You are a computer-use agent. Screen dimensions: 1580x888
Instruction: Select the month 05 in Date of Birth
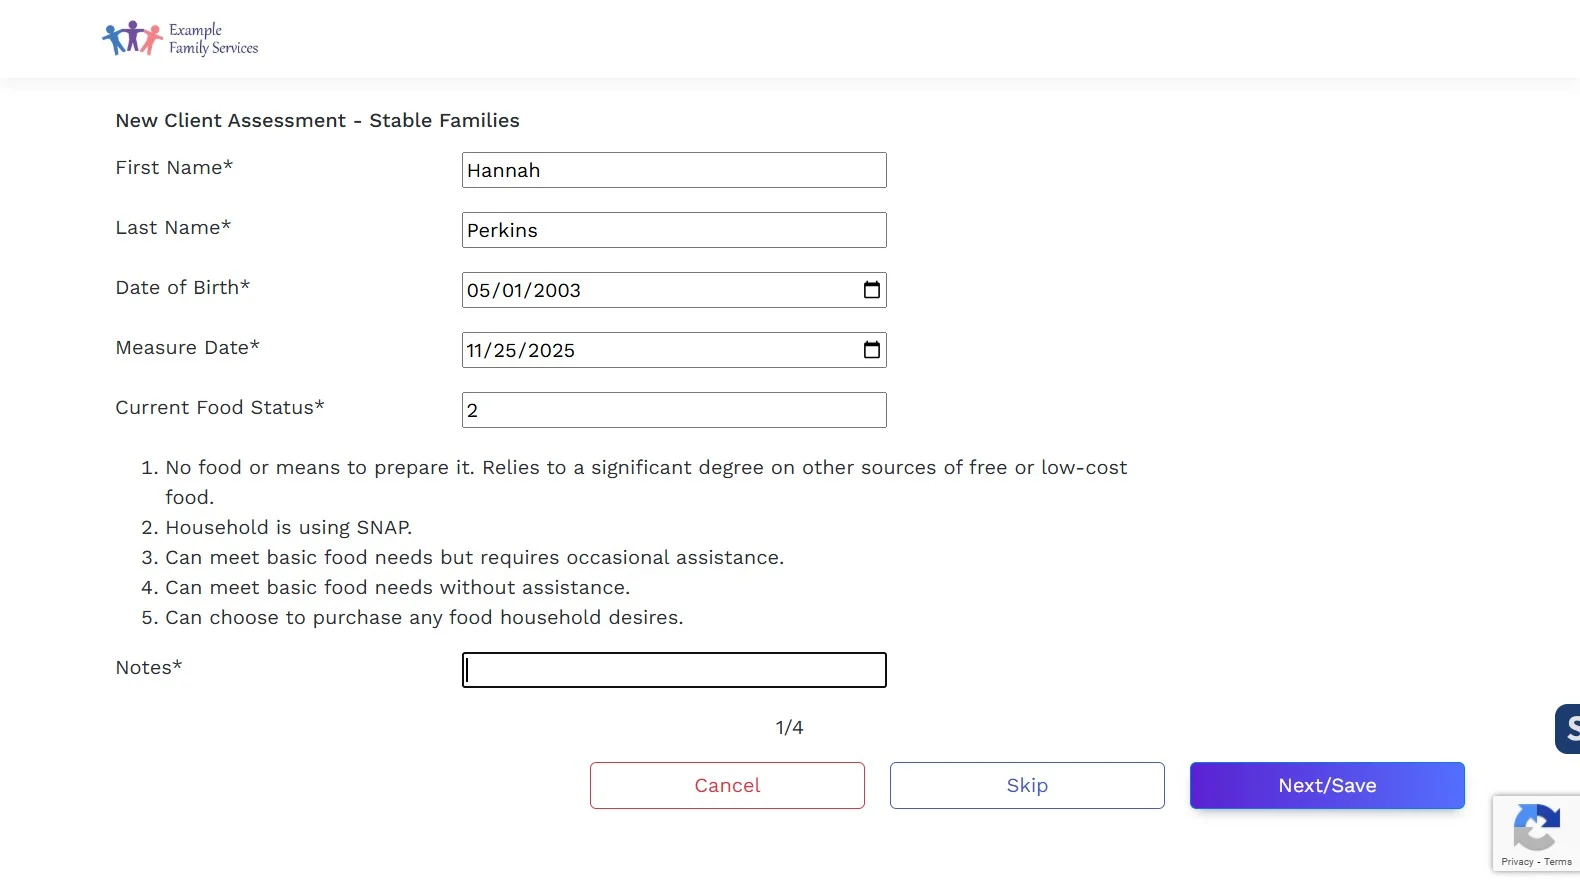pyautogui.click(x=479, y=290)
